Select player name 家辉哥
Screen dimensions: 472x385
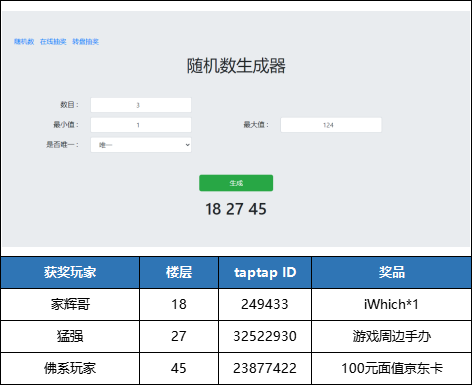pos(70,304)
